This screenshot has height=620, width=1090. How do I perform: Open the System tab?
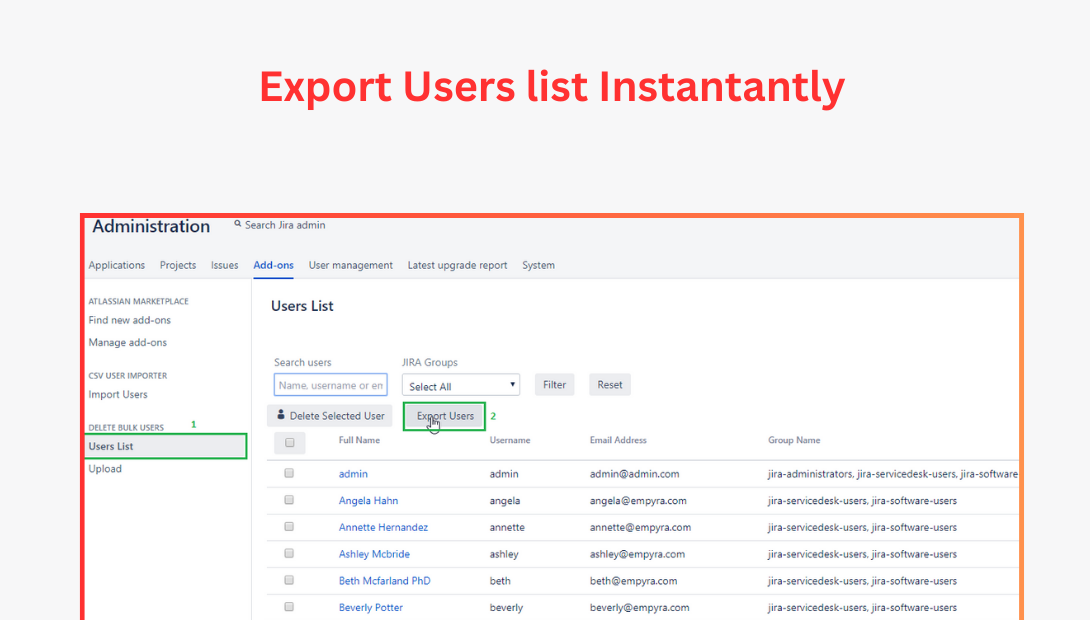(538, 265)
